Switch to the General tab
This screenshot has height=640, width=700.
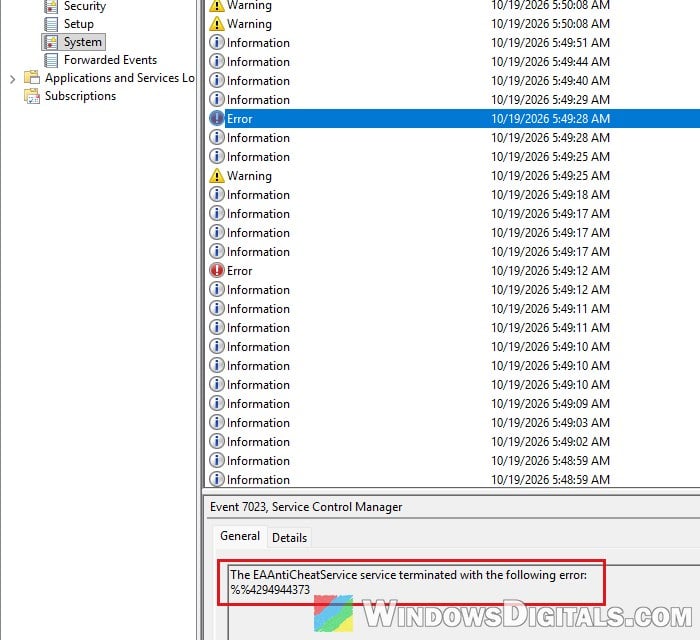click(x=240, y=536)
